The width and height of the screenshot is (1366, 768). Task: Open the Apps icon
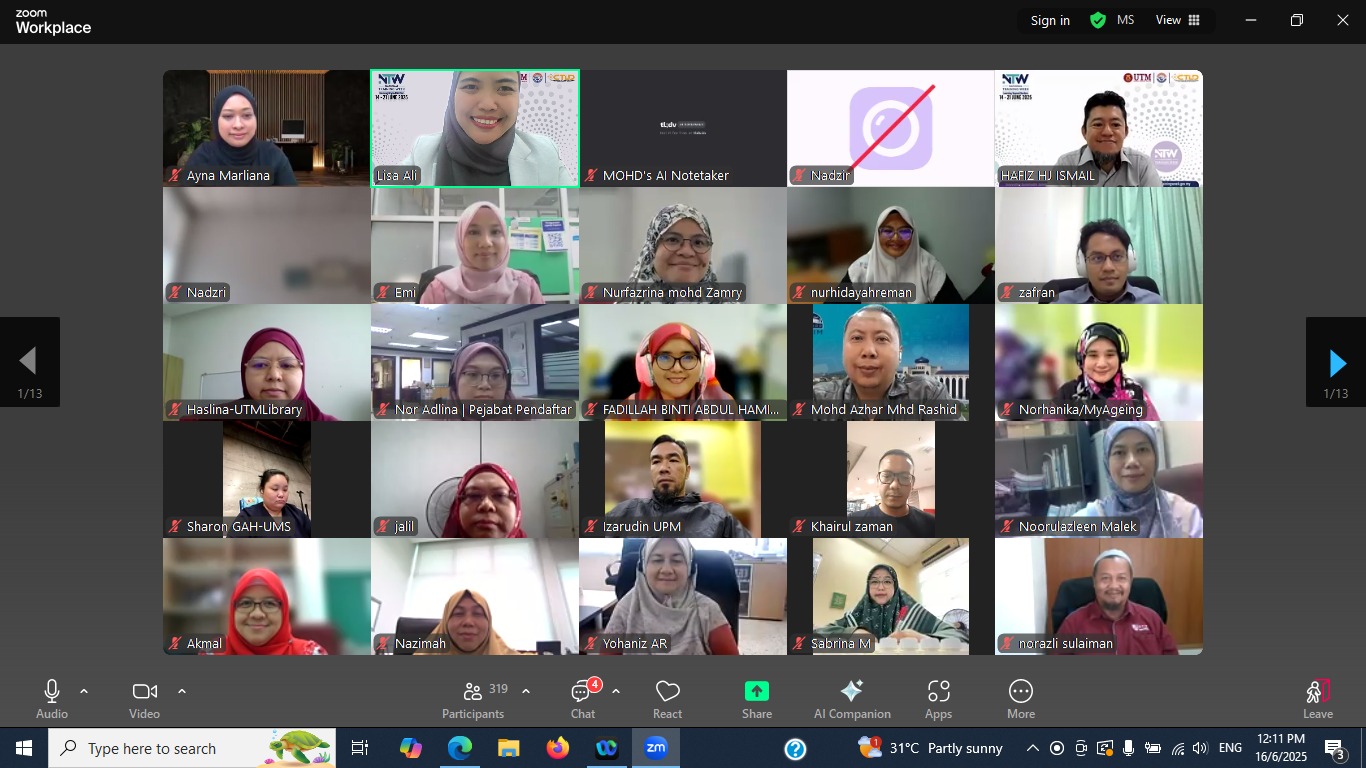coord(938,691)
